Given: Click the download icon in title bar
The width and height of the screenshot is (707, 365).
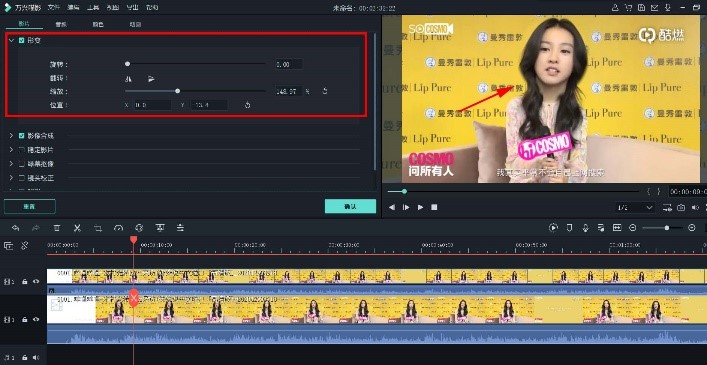Looking at the screenshot, I should [667, 8].
